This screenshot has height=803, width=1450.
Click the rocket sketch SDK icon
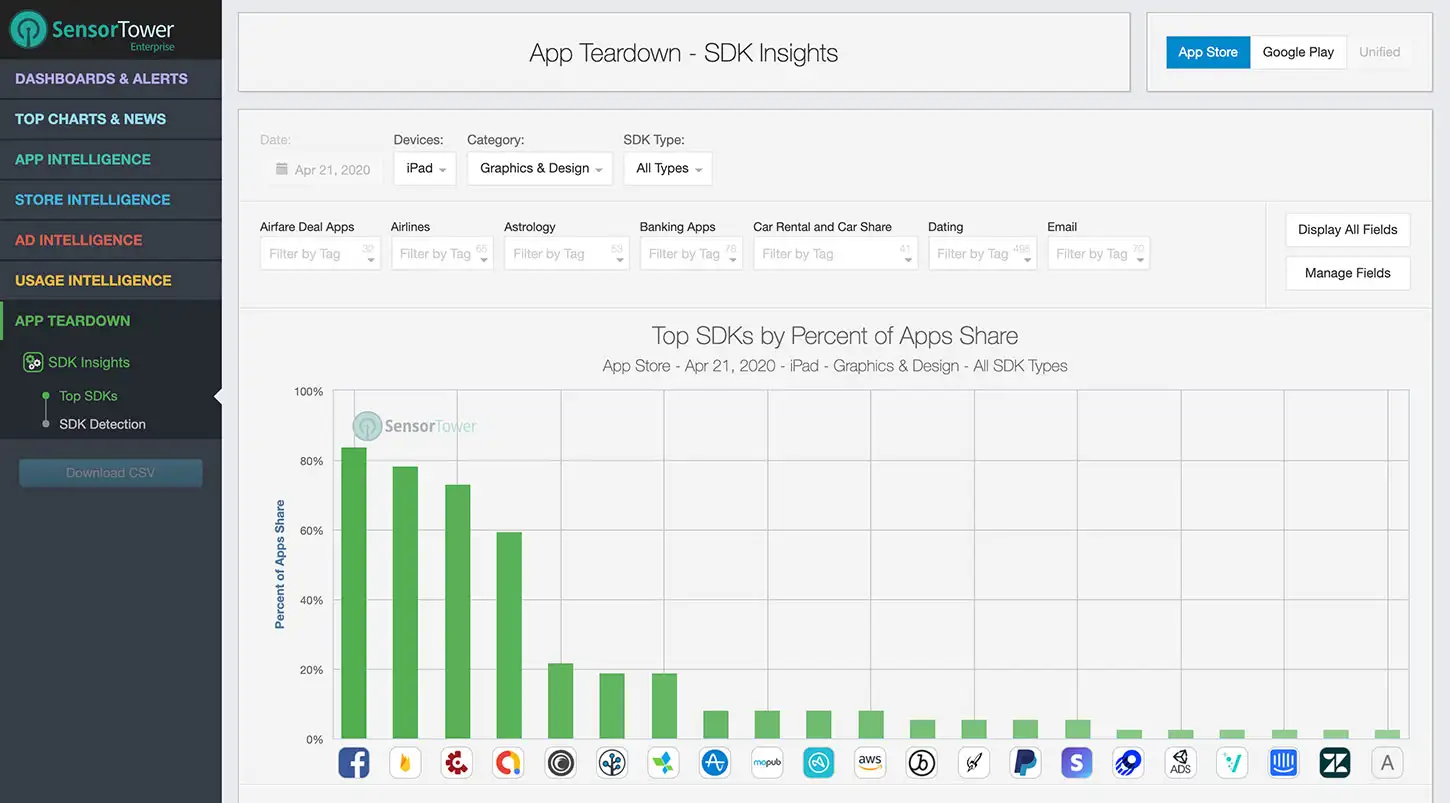(x=974, y=763)
